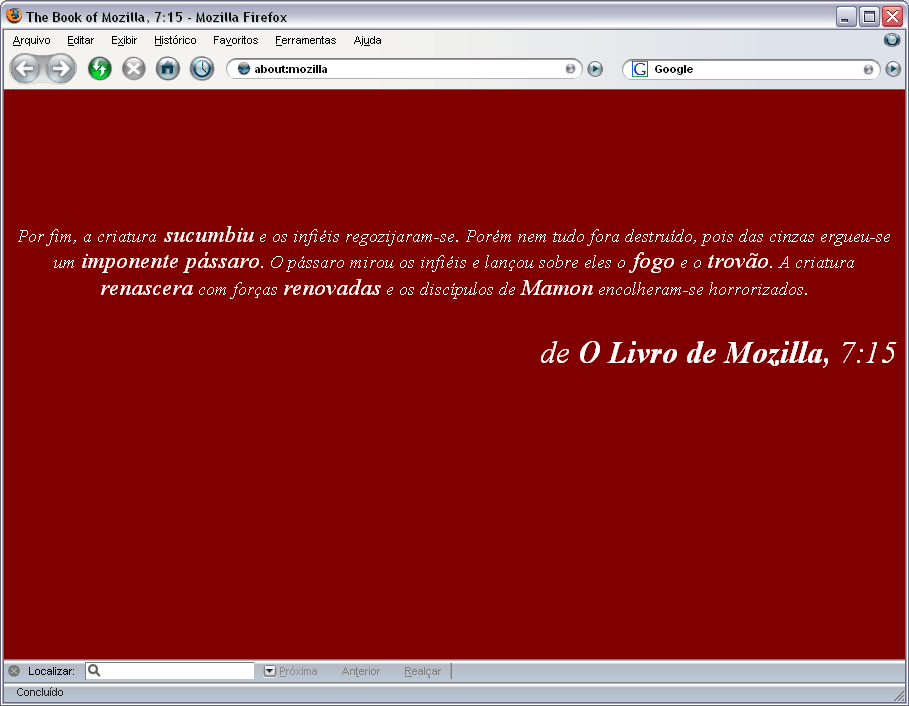Screen dimensions: 909x706
Task: Close the Localizar find bar
Action: [x=14, y=671]
